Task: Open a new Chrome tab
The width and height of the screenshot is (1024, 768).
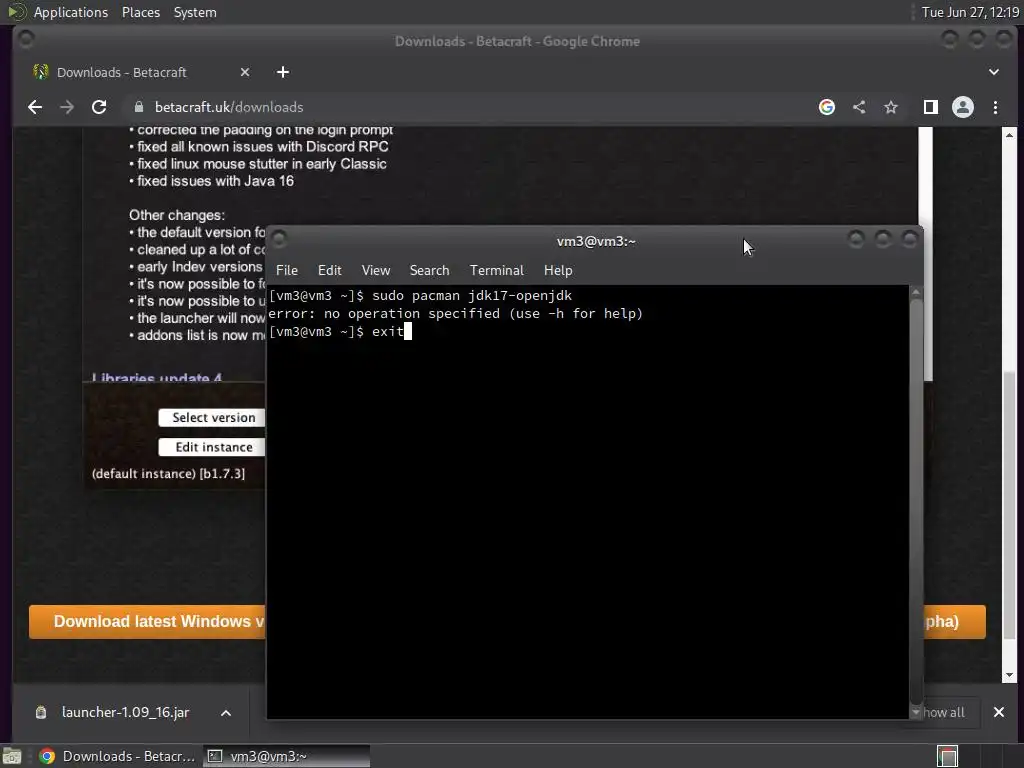Action: click(283, 72)
